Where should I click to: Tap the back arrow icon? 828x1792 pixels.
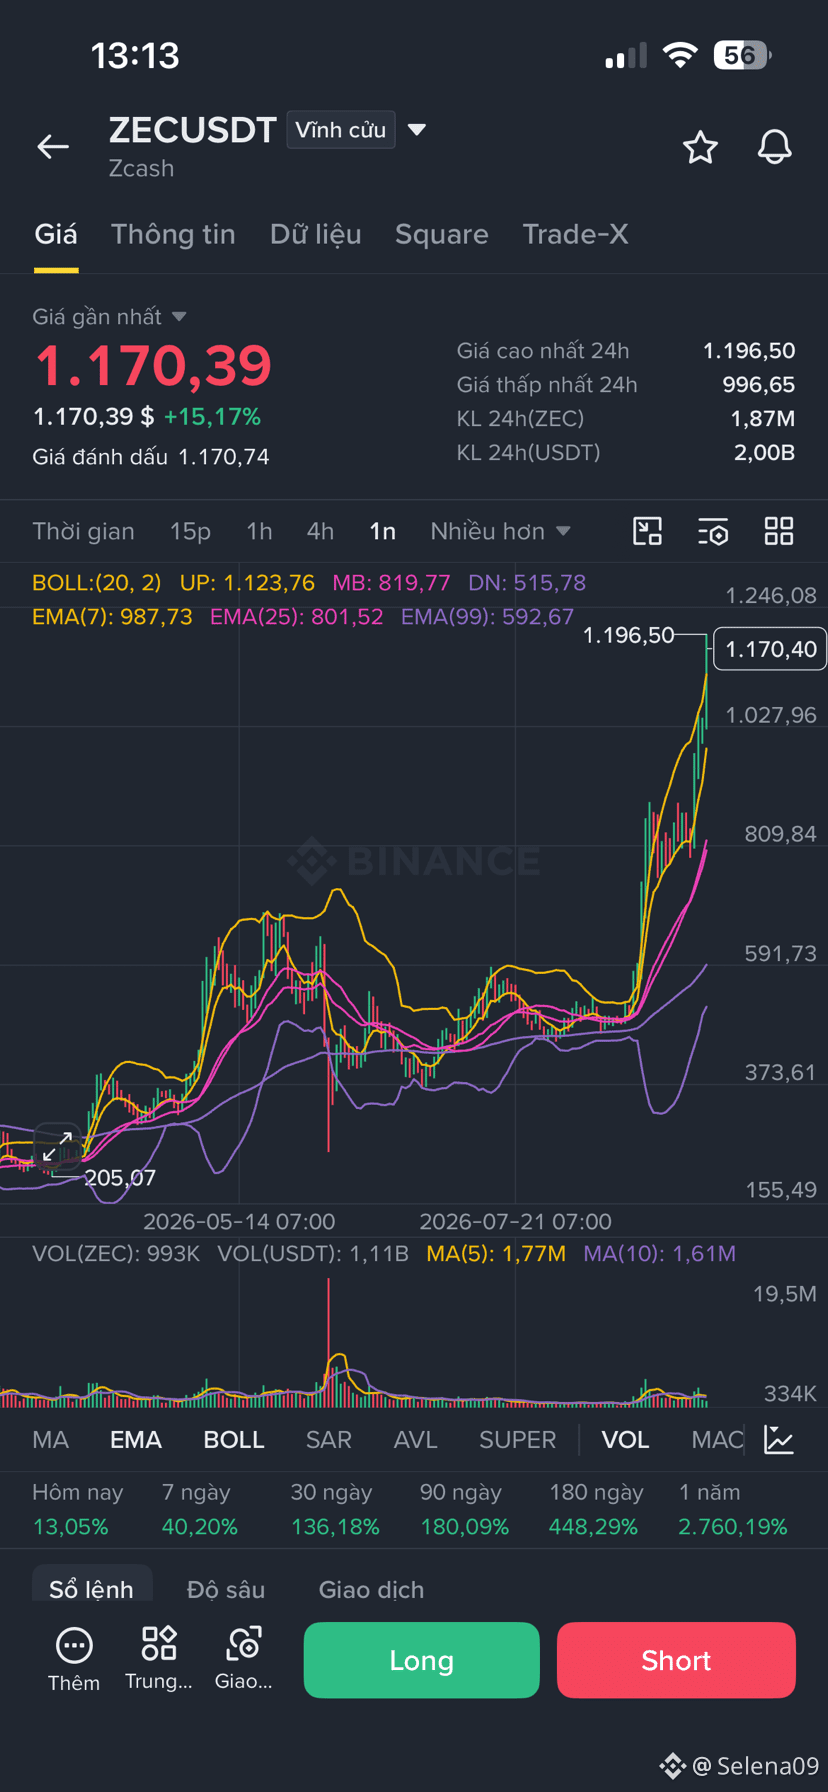click(53, 147)
